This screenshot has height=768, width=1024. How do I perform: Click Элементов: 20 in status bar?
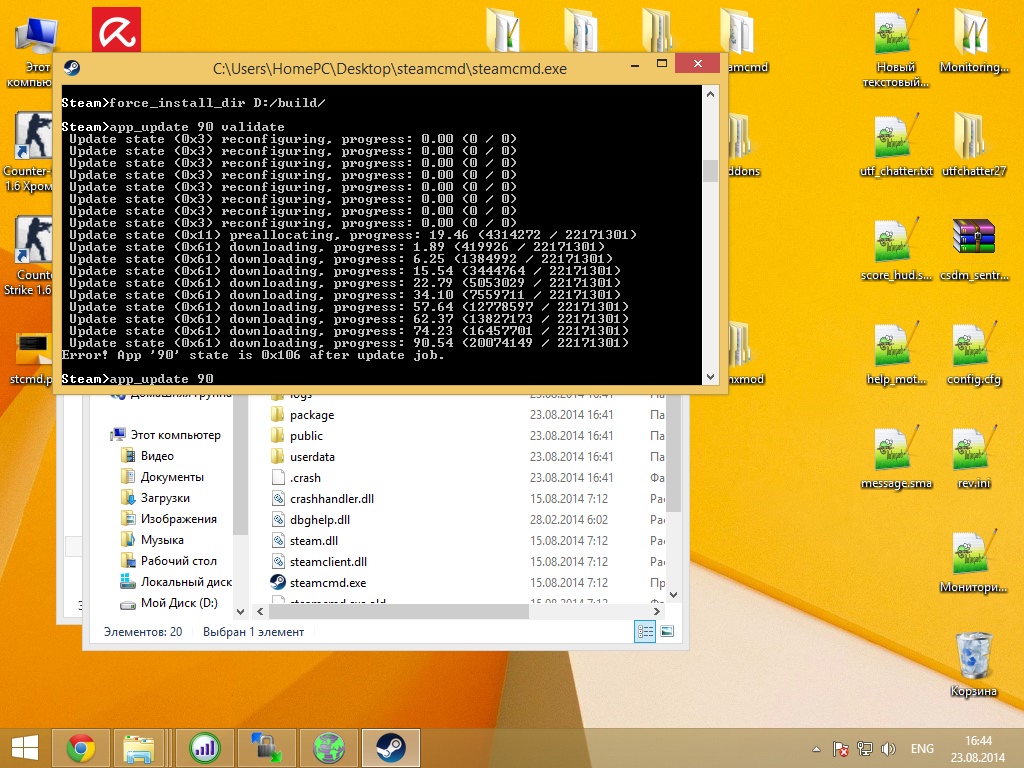pos(143,632)
